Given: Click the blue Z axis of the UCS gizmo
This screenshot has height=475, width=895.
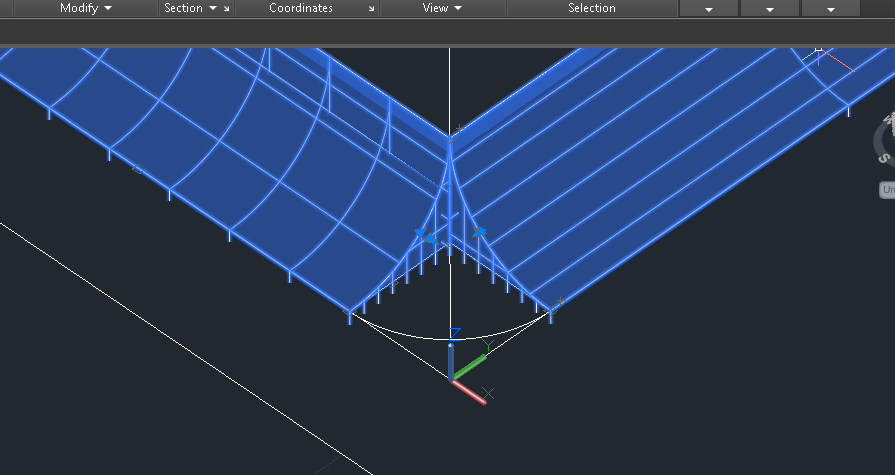Looking at the screenshot, I should click(451, 360).
